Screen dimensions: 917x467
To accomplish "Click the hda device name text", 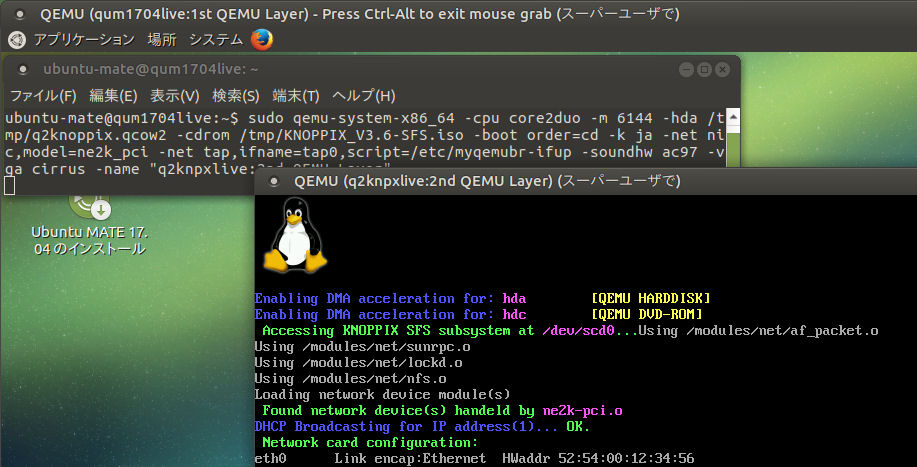I will [514, 298].
